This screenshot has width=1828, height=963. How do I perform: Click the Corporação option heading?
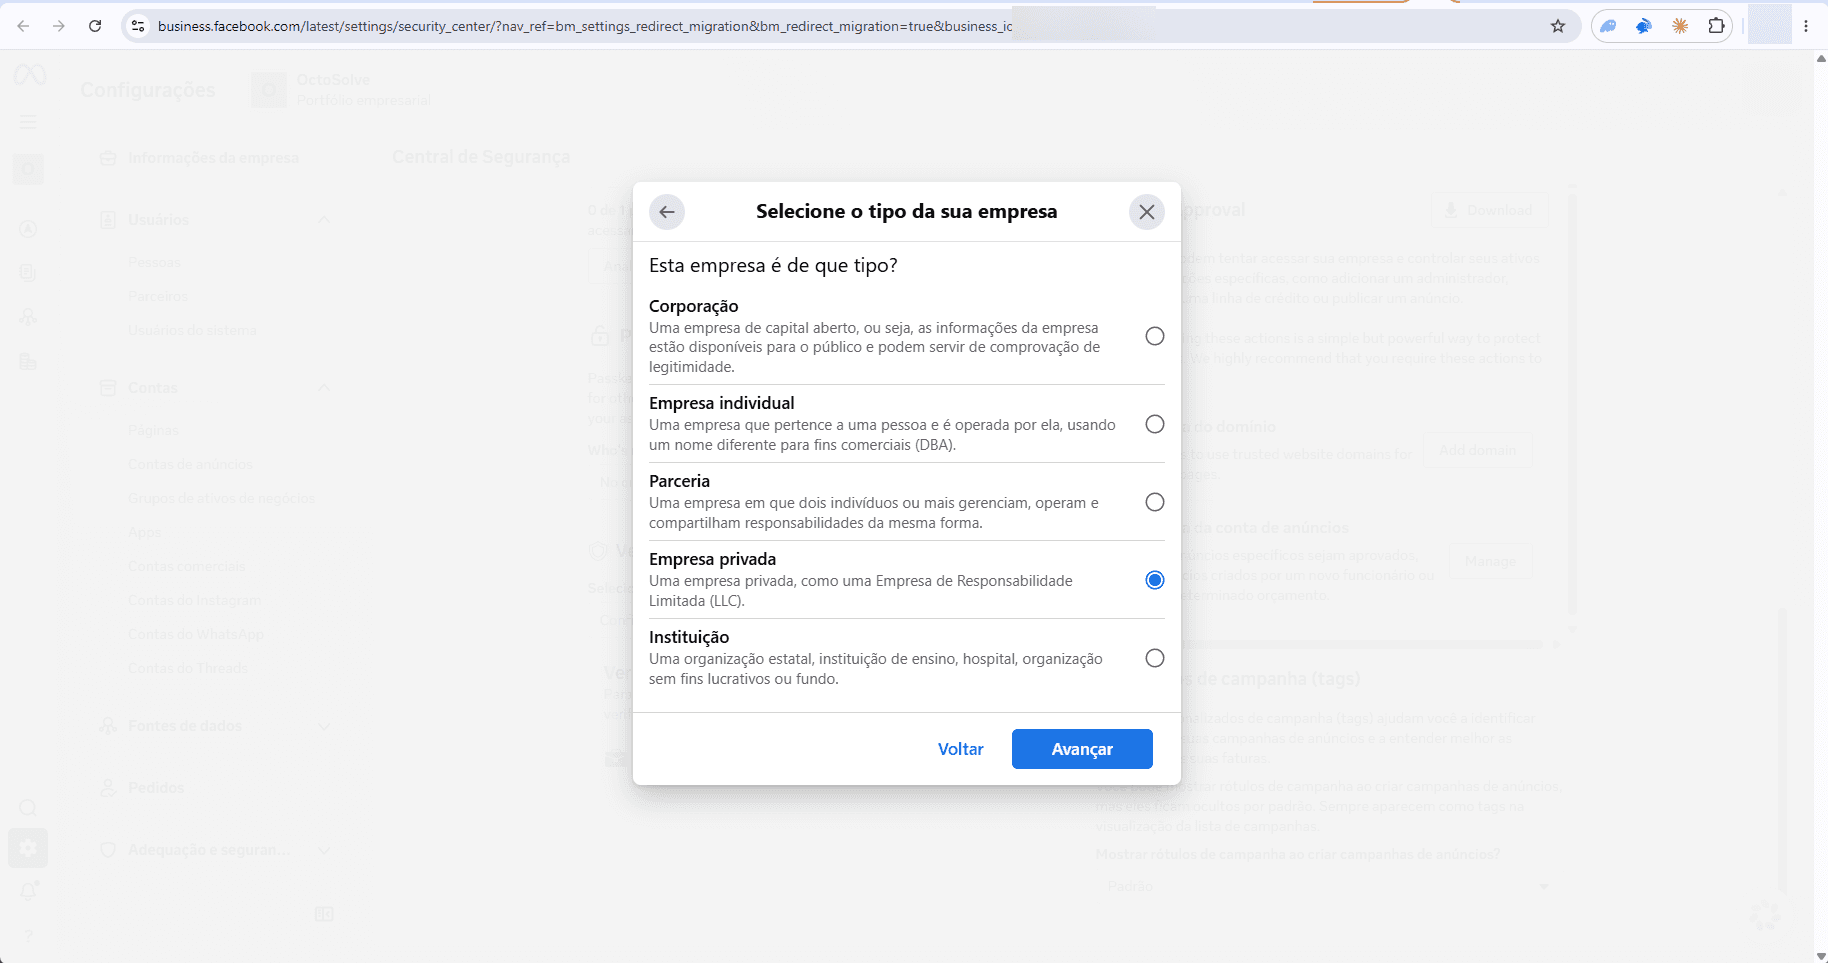693,306
